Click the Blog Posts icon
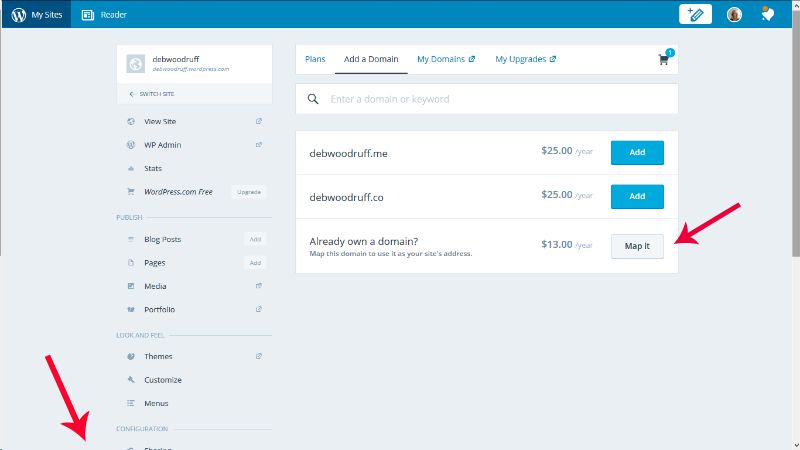The image size is (800, 450). [131, 239]
